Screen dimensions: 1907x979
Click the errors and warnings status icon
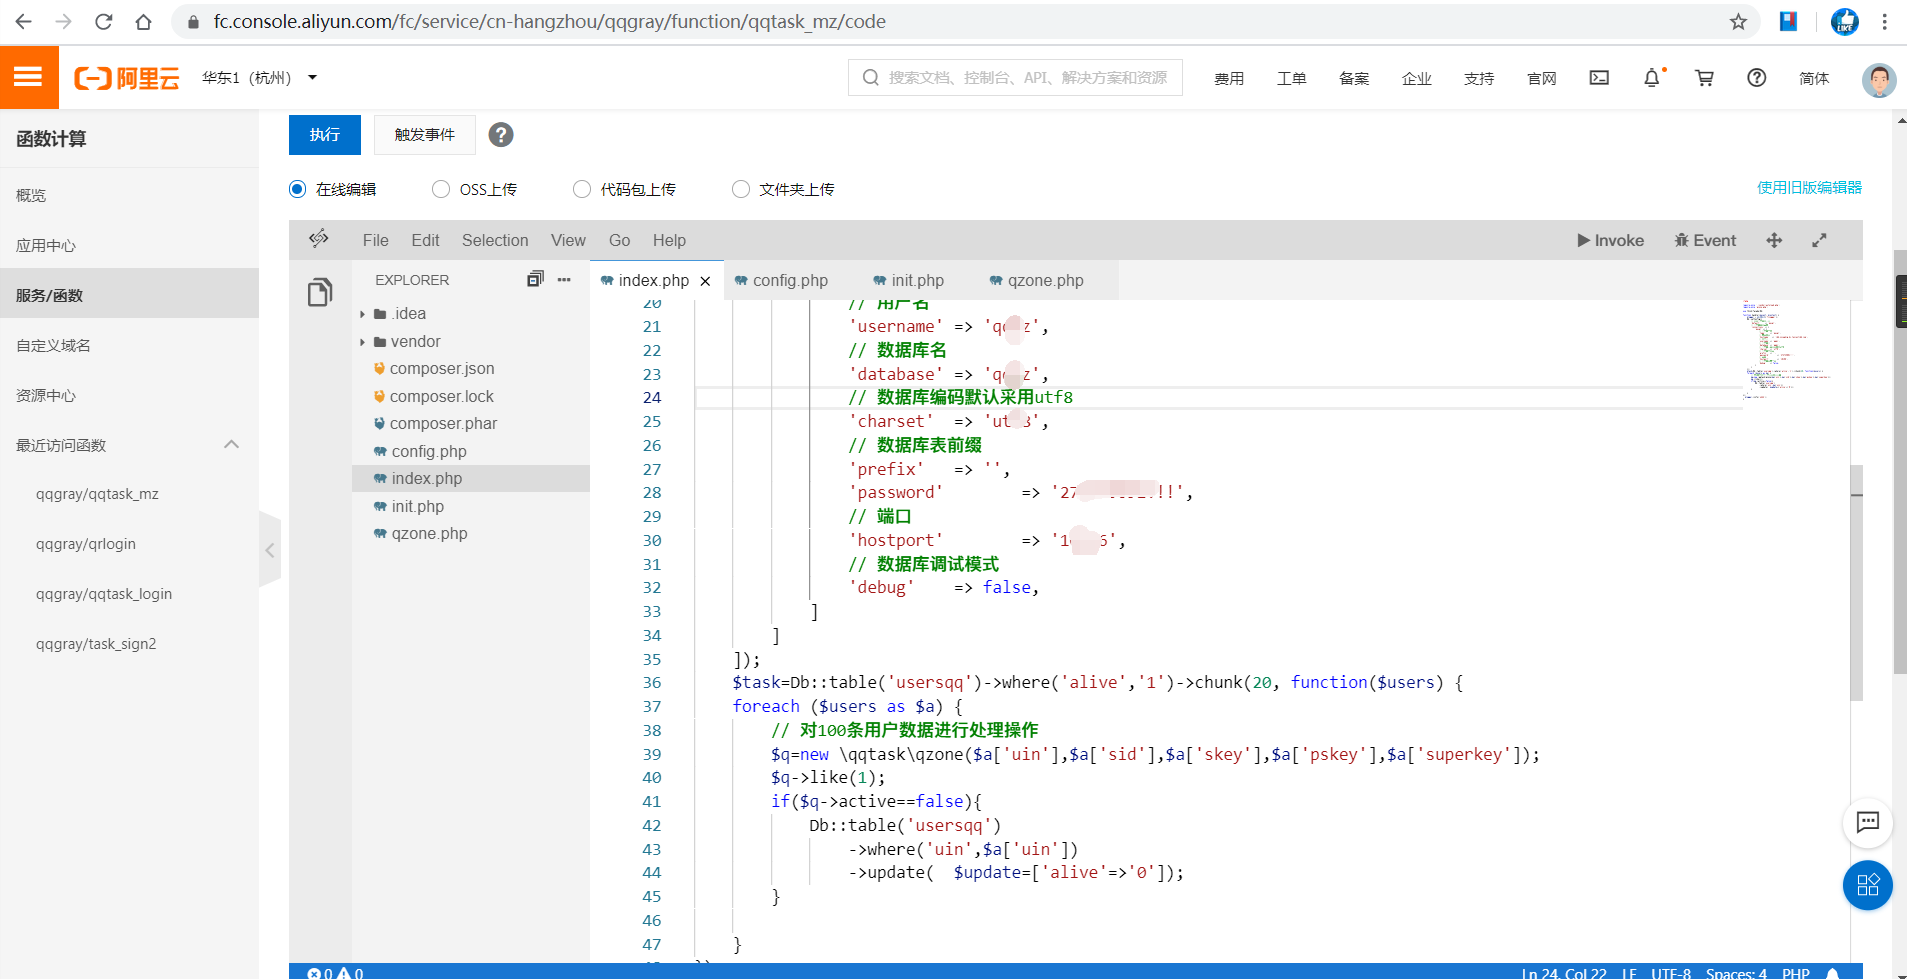335,972
